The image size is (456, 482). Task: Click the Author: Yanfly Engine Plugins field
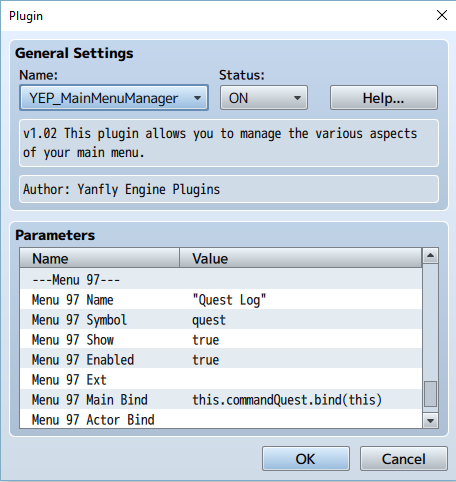click(x=229, y=189)
